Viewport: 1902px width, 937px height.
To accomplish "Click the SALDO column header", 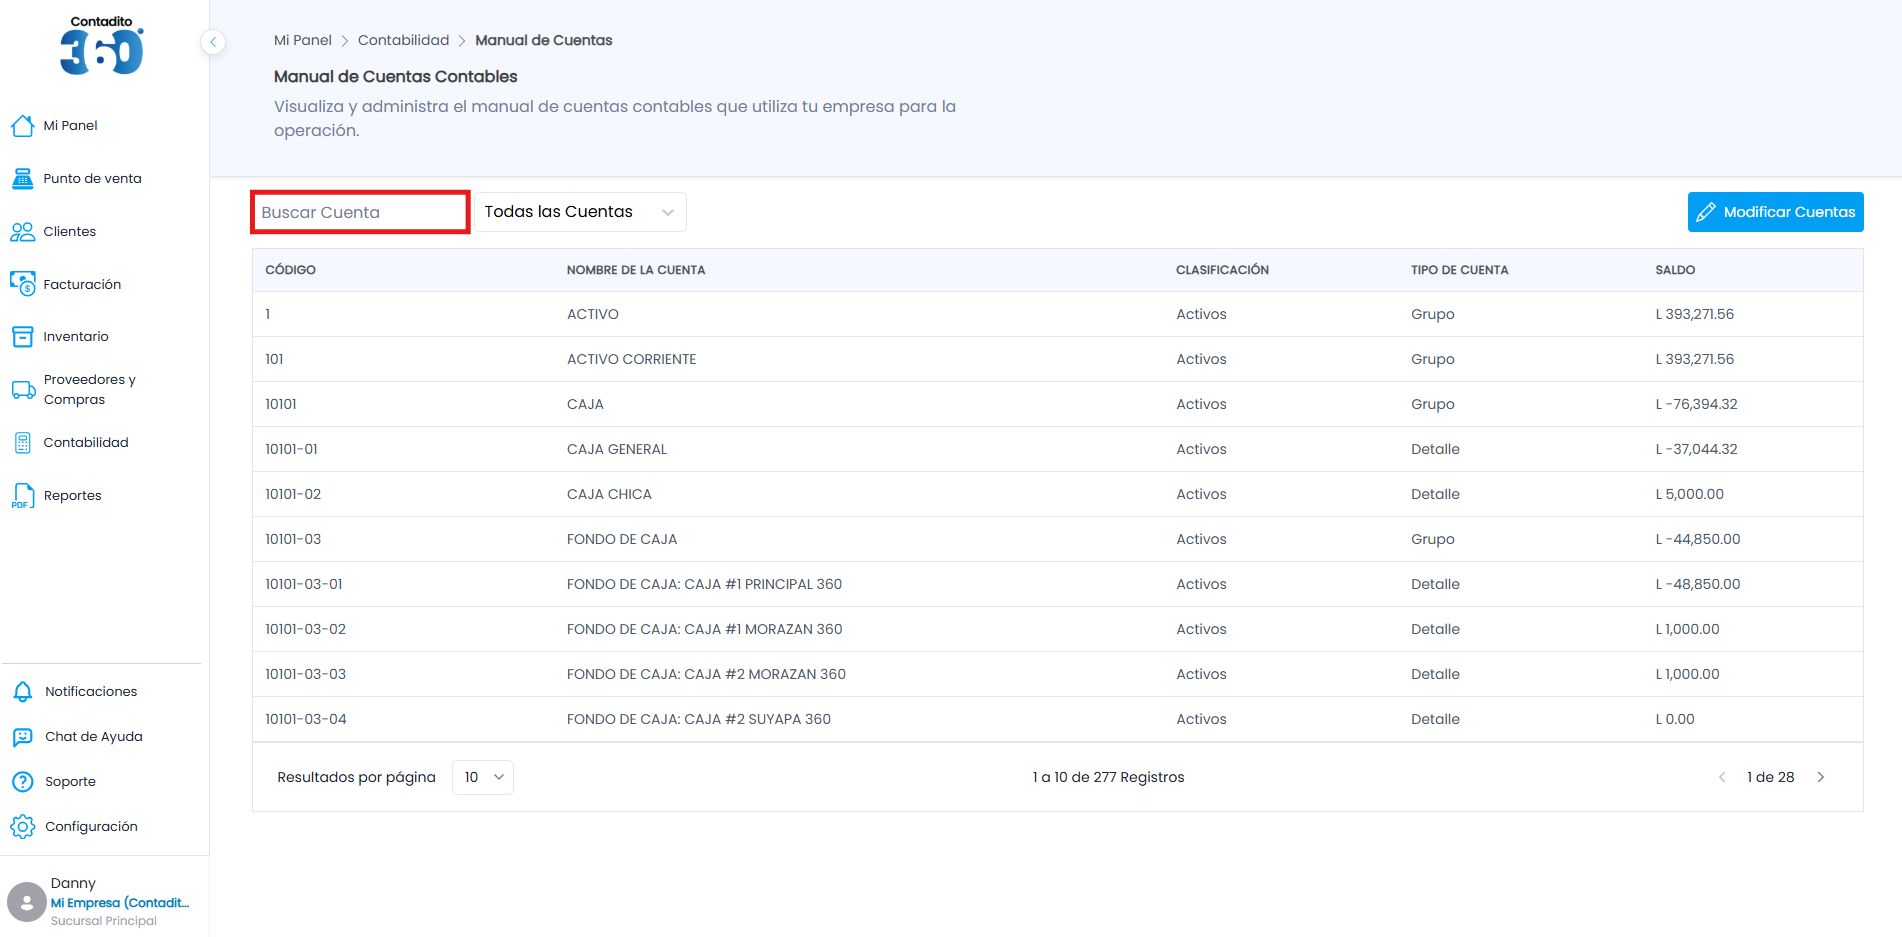I will pyautogui.click(x=1675, y=270).
